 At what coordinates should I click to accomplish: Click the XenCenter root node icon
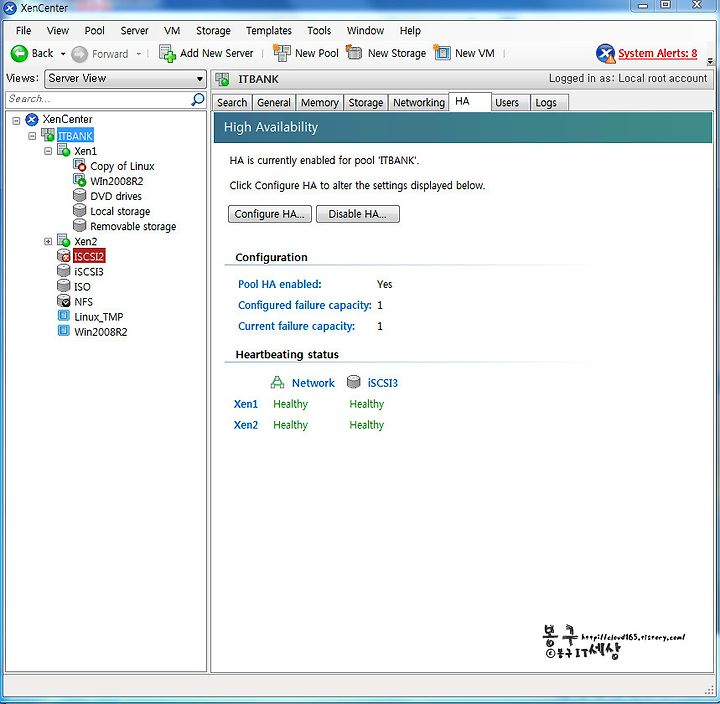click(x=32, y=120)
